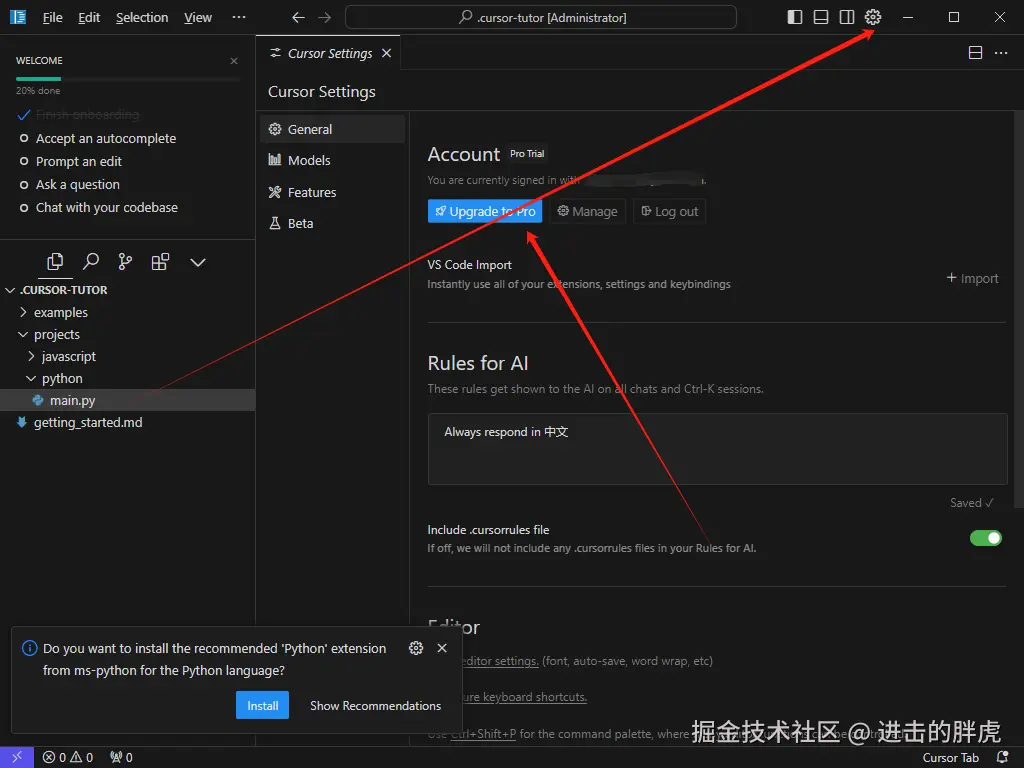Image resolution: width=1024 pixels, height=768 pixels.
Task: Click the Manage account button
Action: pyautogui.click(x=587, y=211)
